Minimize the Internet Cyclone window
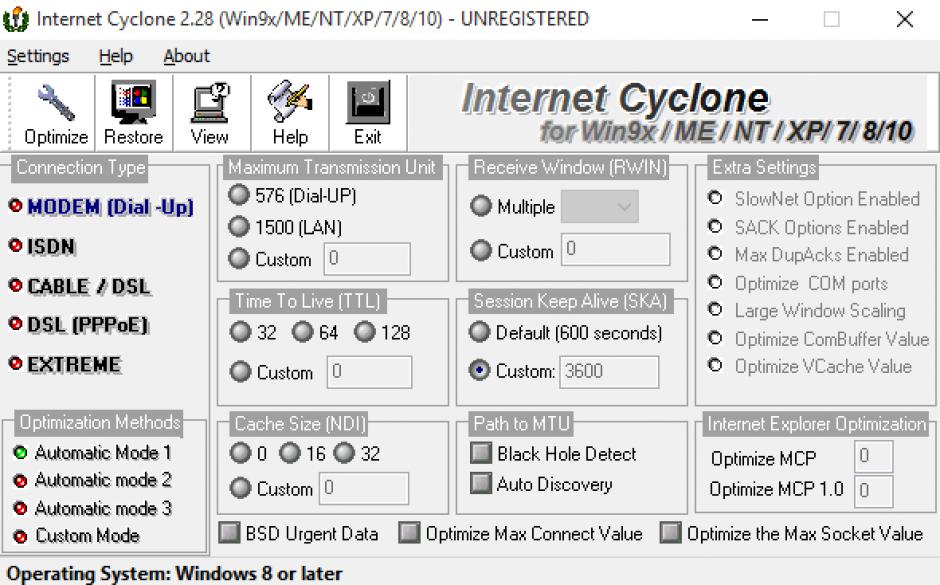Viewport: 940px width, 585px height. (760, 19)
